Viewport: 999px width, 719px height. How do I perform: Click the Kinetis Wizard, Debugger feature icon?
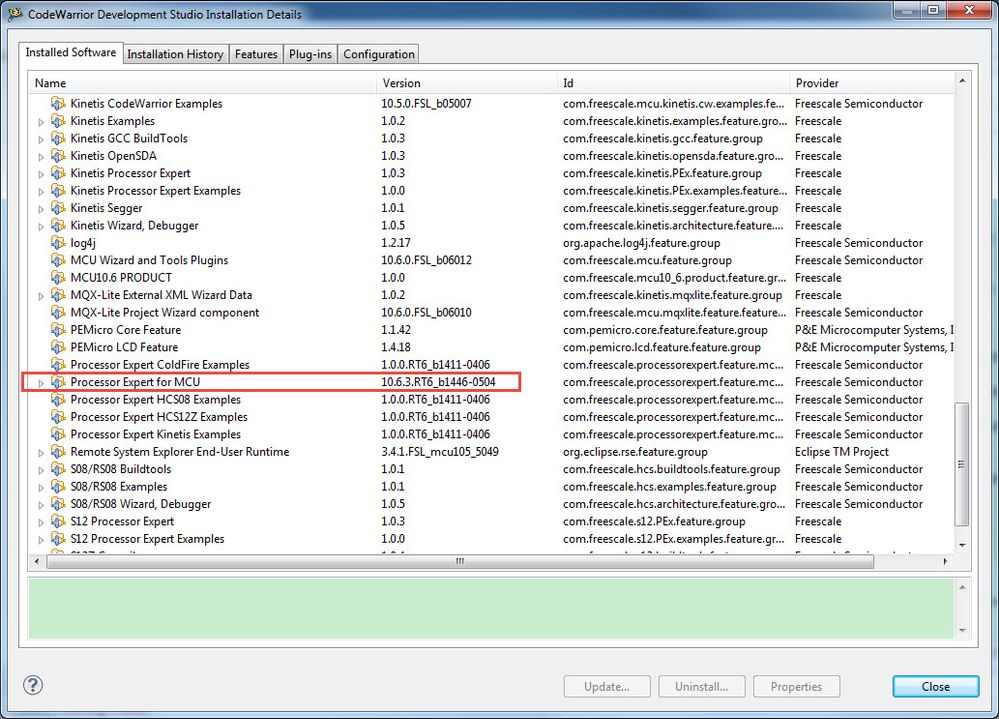(x=58, y=225)
